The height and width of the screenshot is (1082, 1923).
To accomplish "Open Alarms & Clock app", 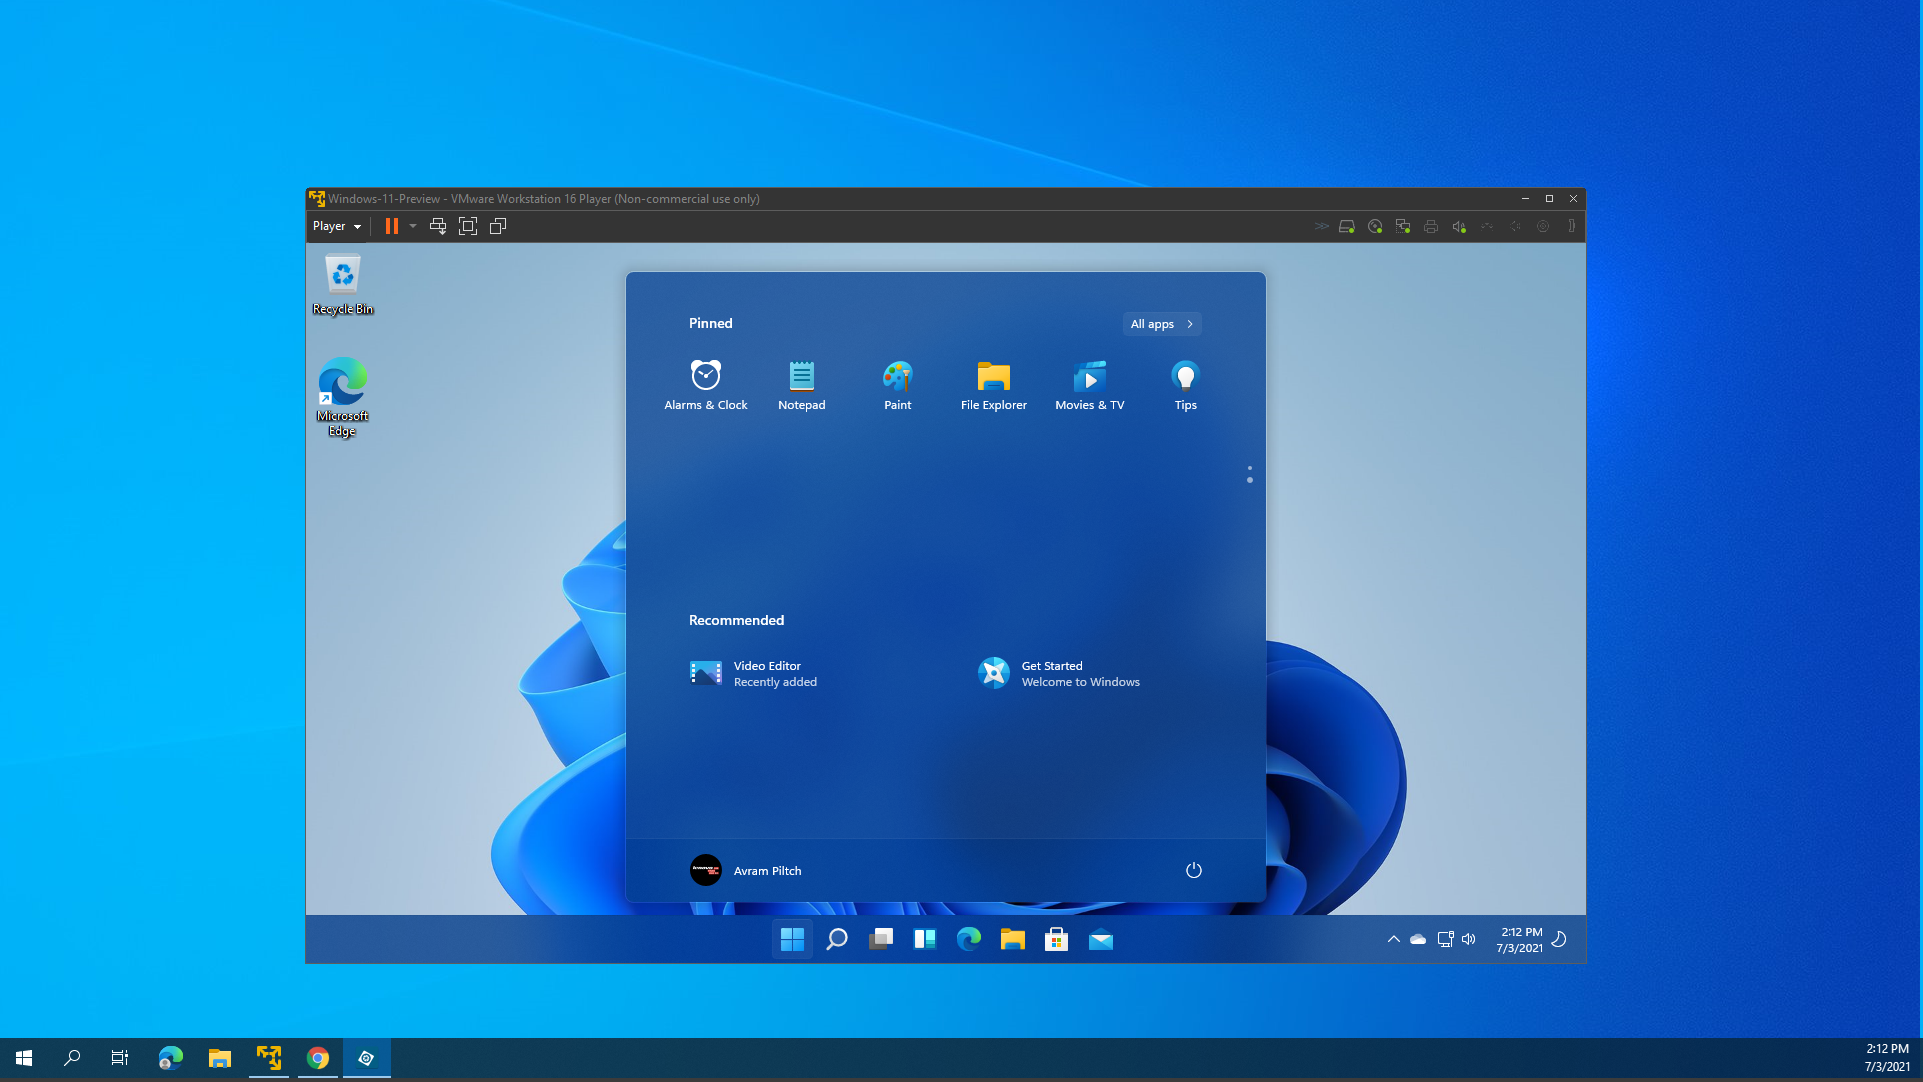I will coord(705,383).
